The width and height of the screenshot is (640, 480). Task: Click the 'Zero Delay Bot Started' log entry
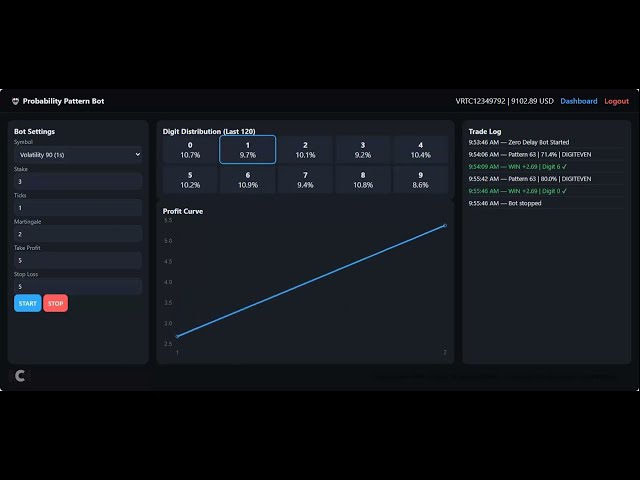point(546,142)
